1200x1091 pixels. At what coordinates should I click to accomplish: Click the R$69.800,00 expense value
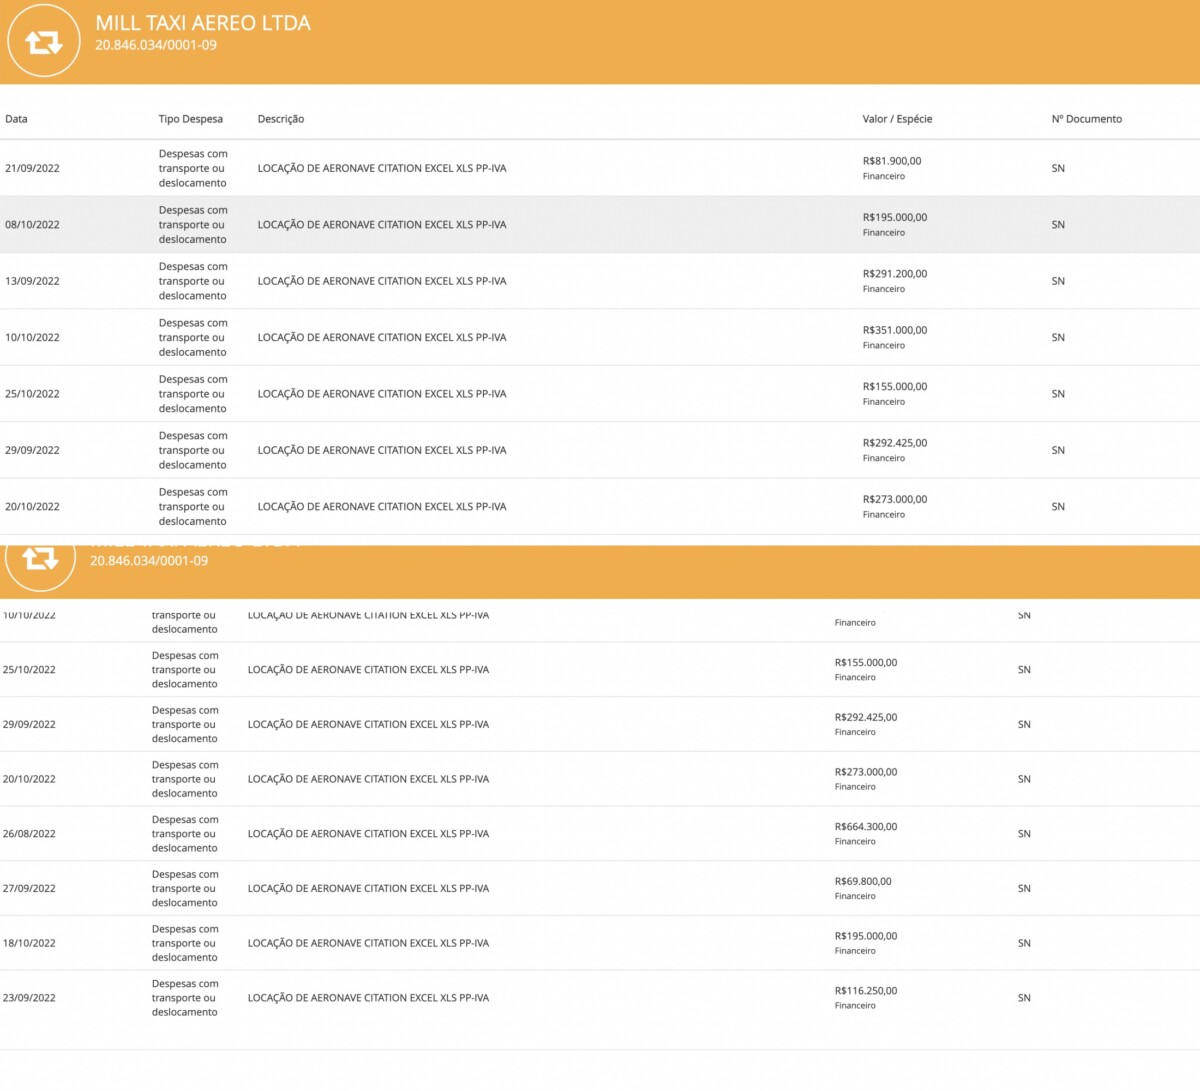pyautogui.click(x=863, y=882)
